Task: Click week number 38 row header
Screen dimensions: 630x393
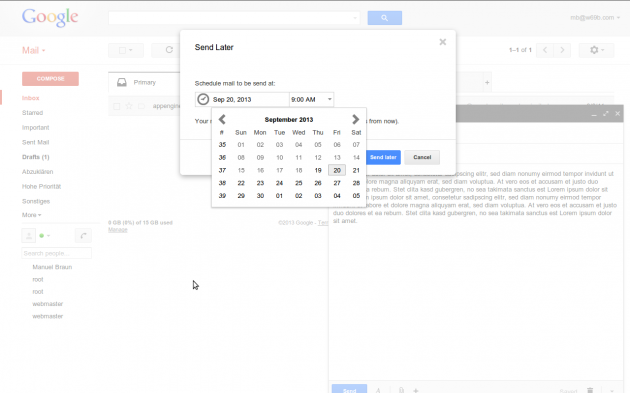Action: pyautogui.click(x=222, y=183)
